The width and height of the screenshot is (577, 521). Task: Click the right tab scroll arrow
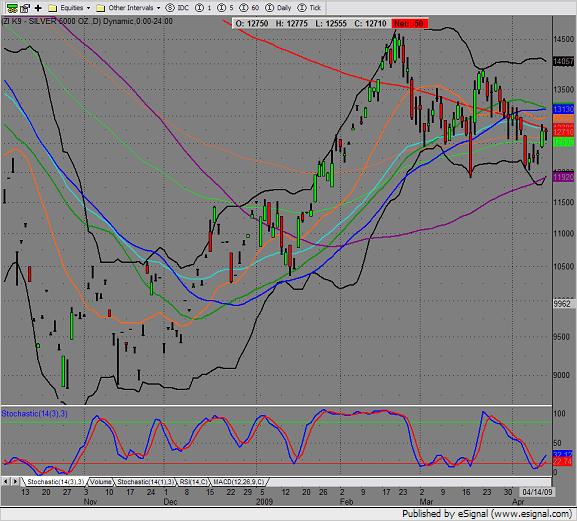tap(15, 481)
